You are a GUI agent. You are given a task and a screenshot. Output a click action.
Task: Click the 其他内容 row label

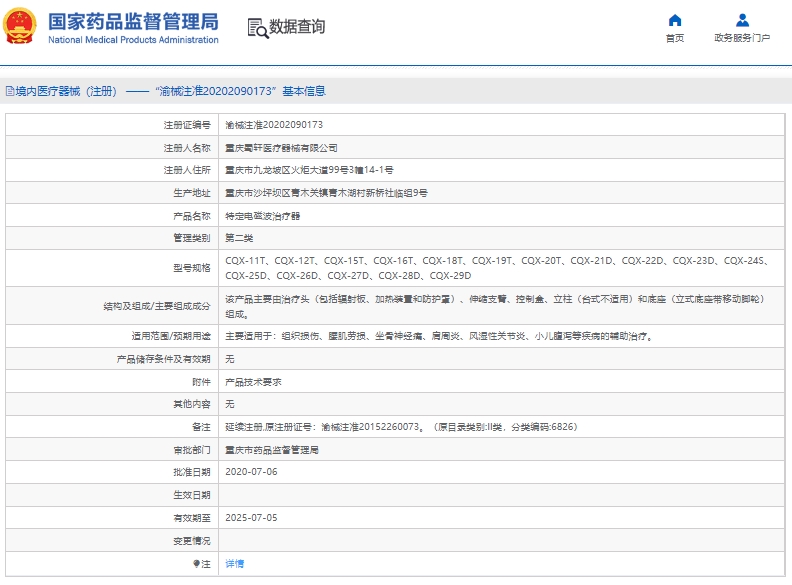(191, 404)
